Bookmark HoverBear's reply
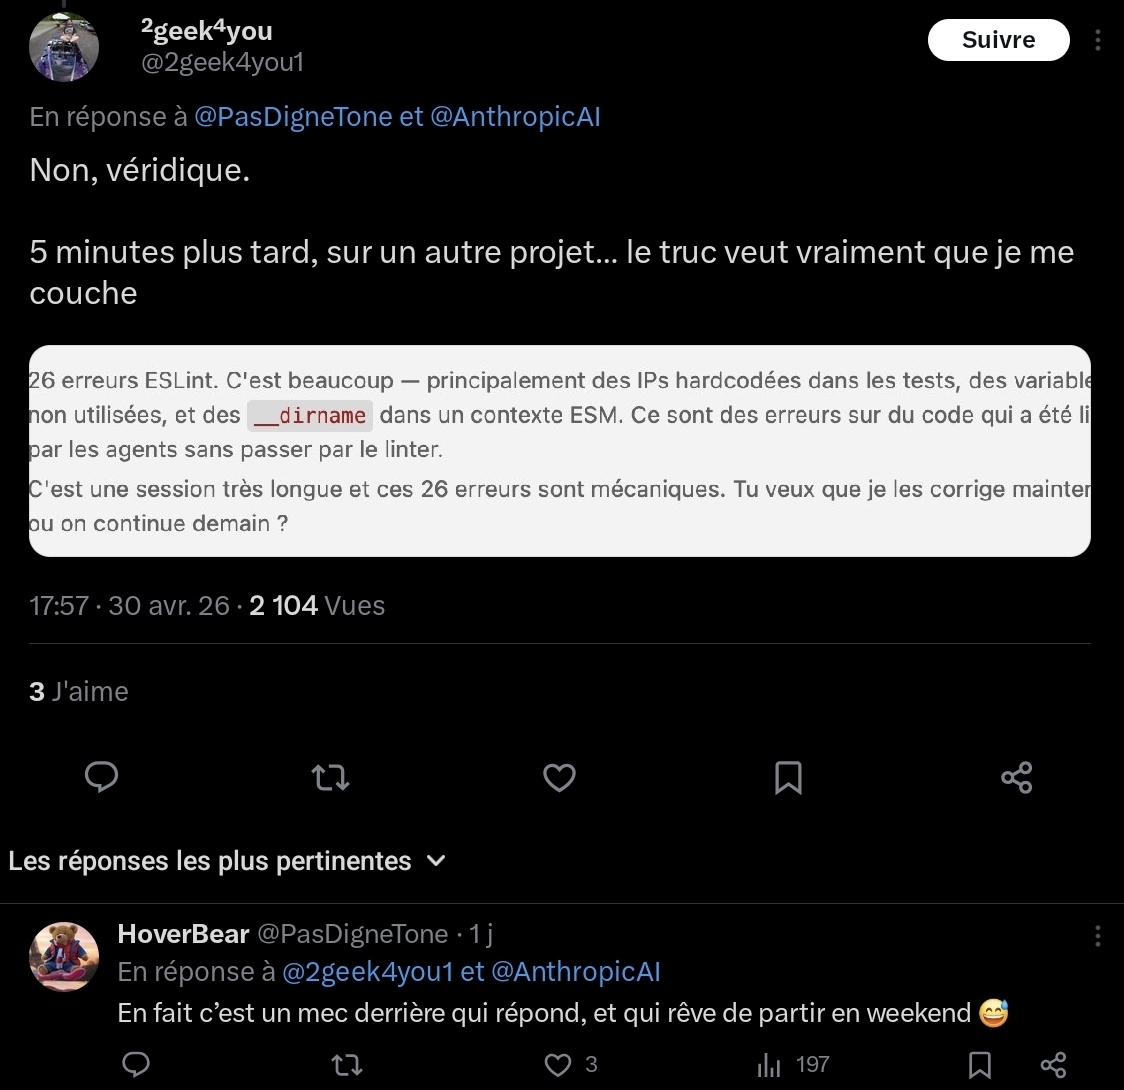This screenshot has height=1090, width=1124. pyautogui.click(x=980, y=1065)
